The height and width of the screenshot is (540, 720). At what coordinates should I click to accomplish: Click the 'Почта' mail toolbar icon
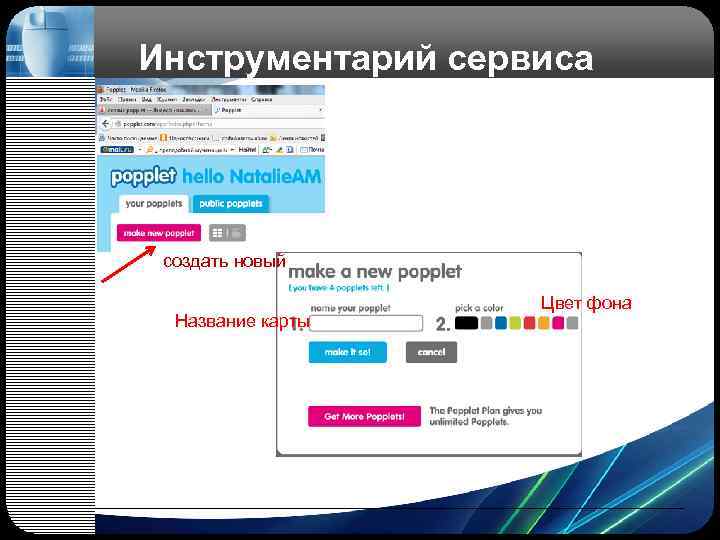pos(312,150)
